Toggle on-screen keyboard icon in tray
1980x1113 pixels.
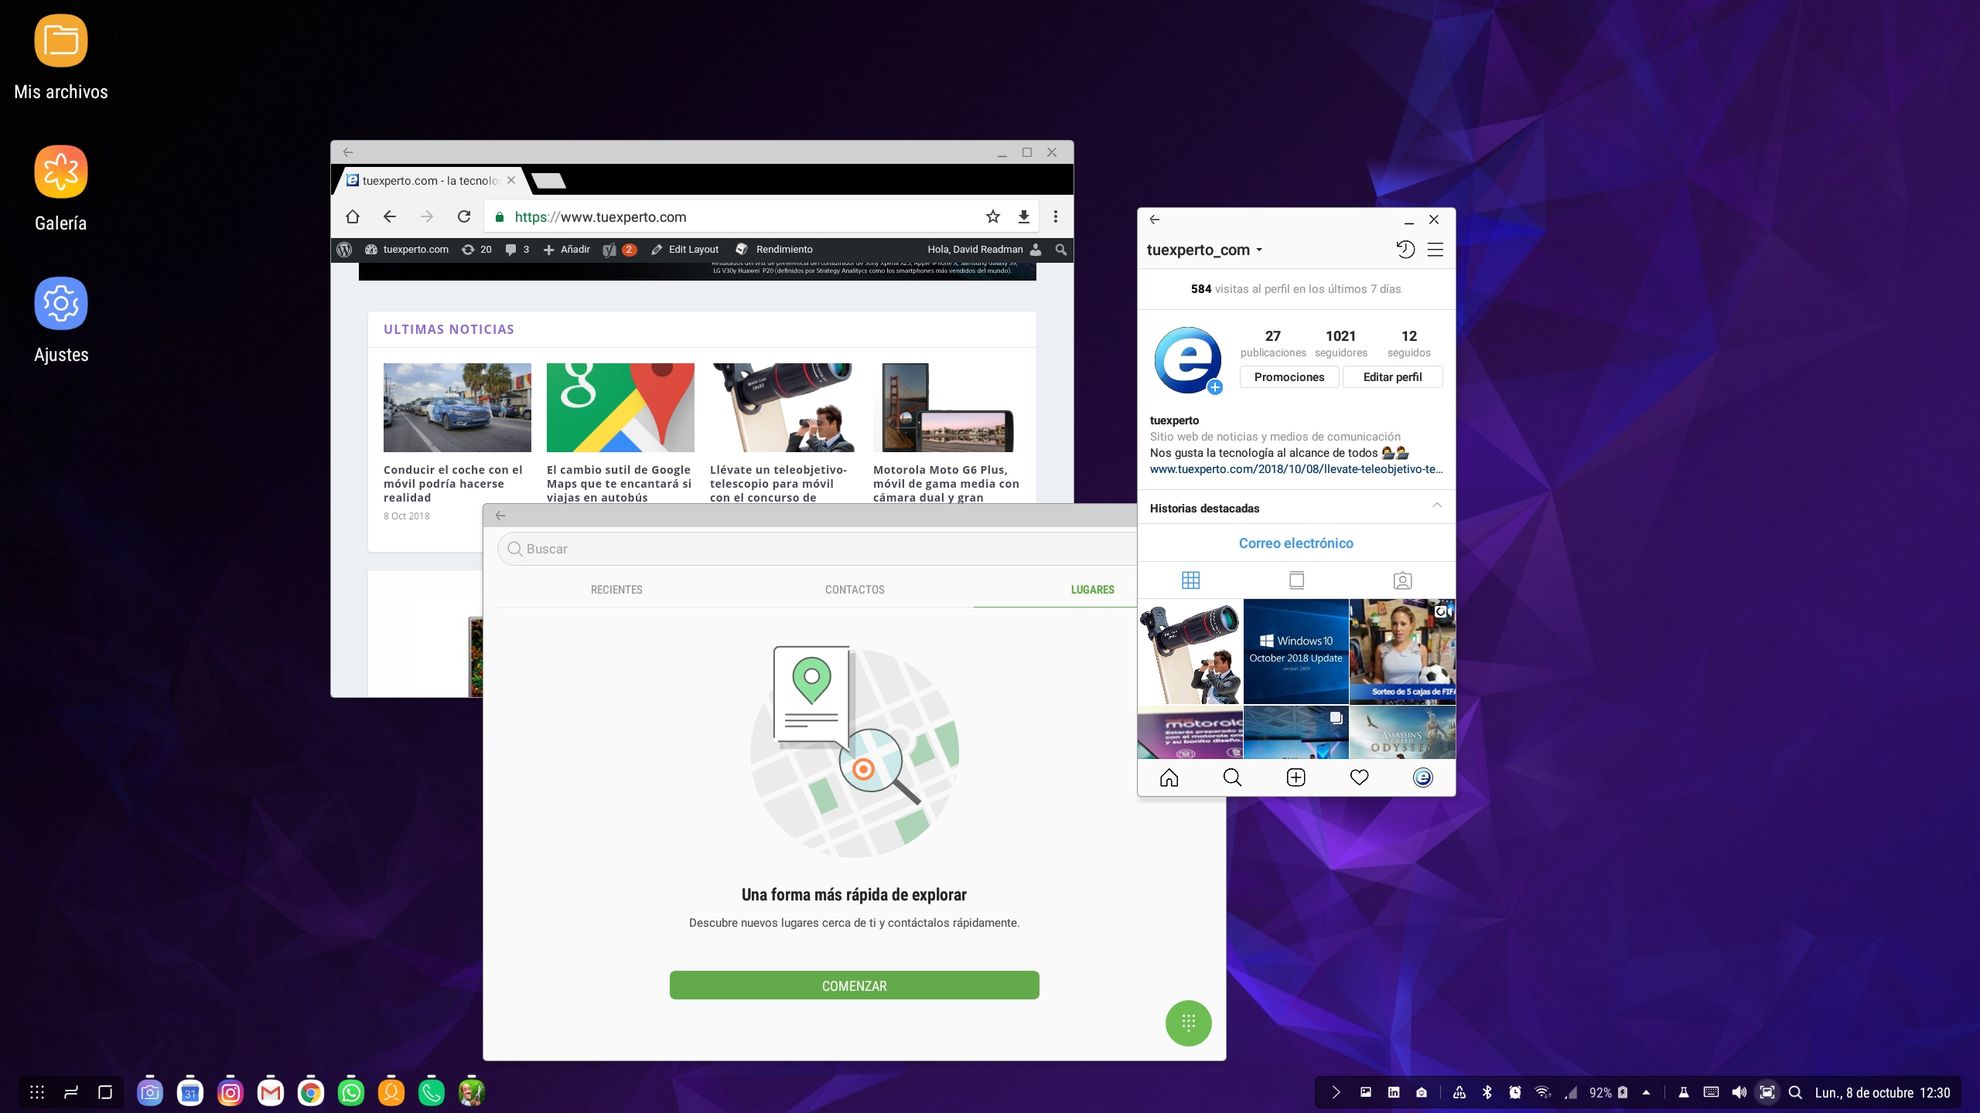click(1711, 1093)
